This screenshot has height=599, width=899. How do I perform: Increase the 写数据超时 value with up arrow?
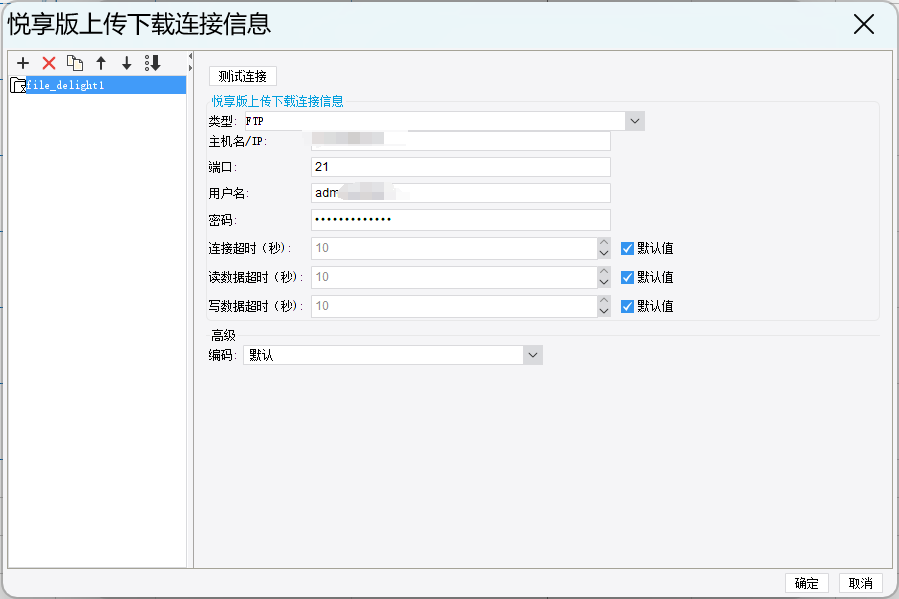[604, 300]
